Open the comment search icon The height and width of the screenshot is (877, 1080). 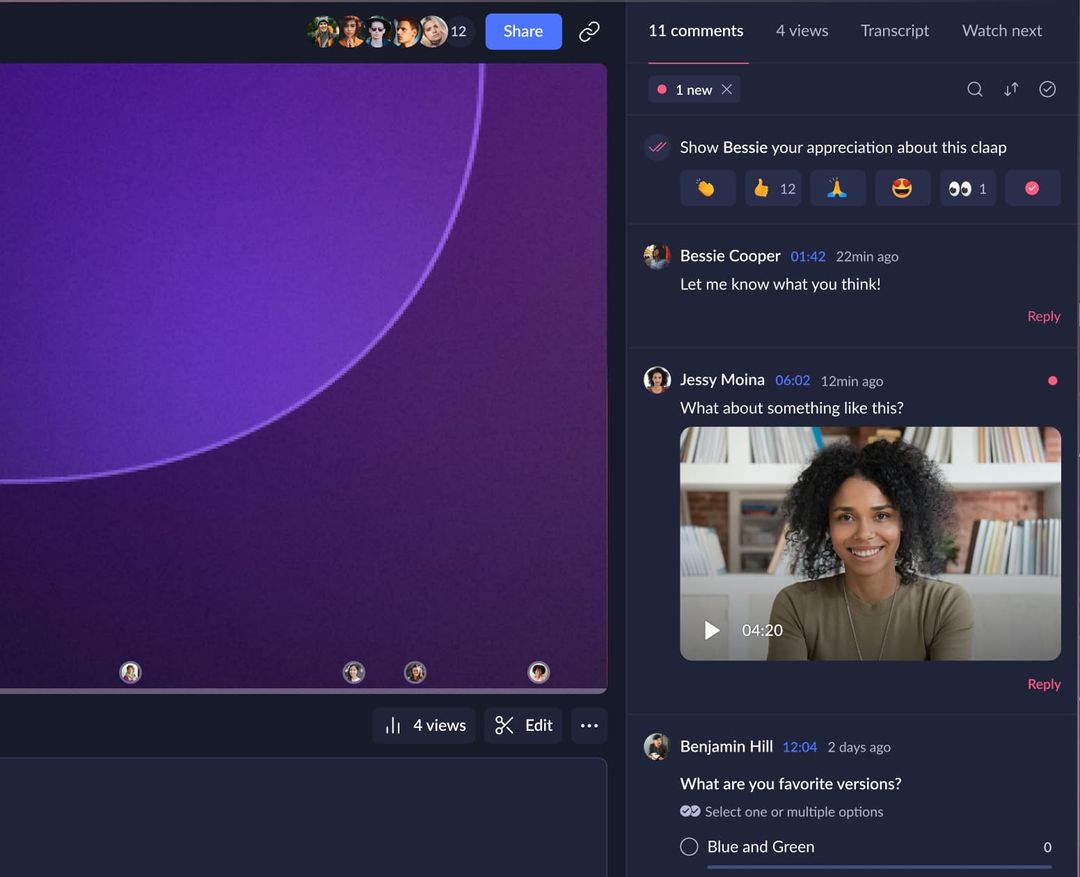975,89
